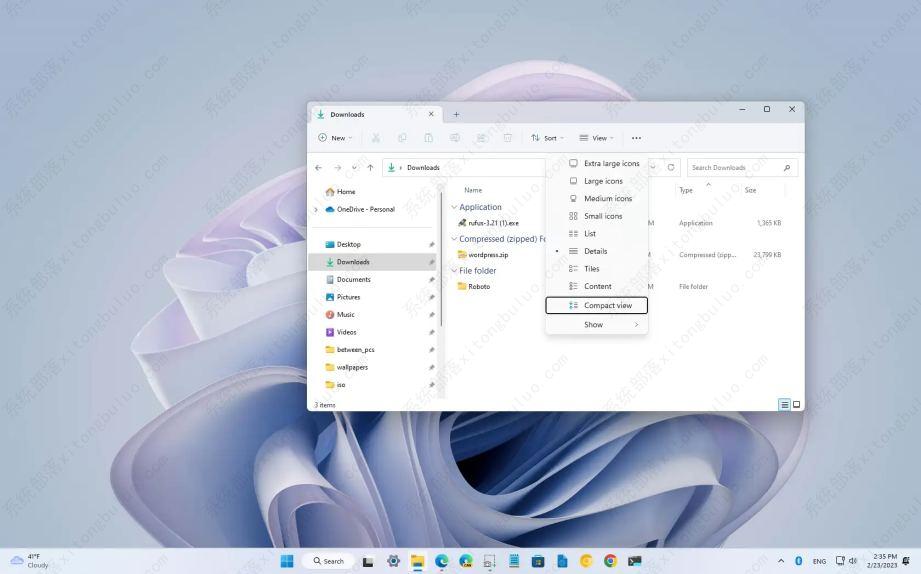Click the Refresh icon next to address bar
921x574 pixels.
coord(671,168)
